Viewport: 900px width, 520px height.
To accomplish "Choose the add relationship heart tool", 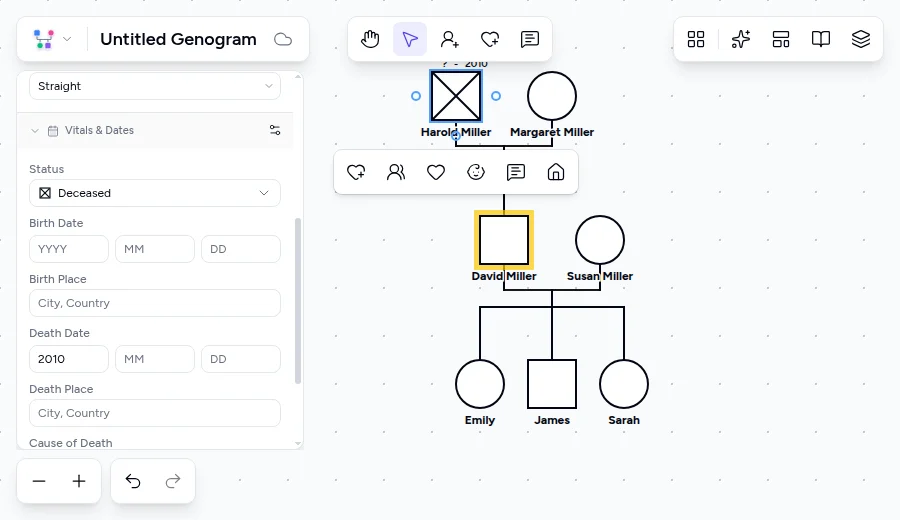I will [490, 39].
